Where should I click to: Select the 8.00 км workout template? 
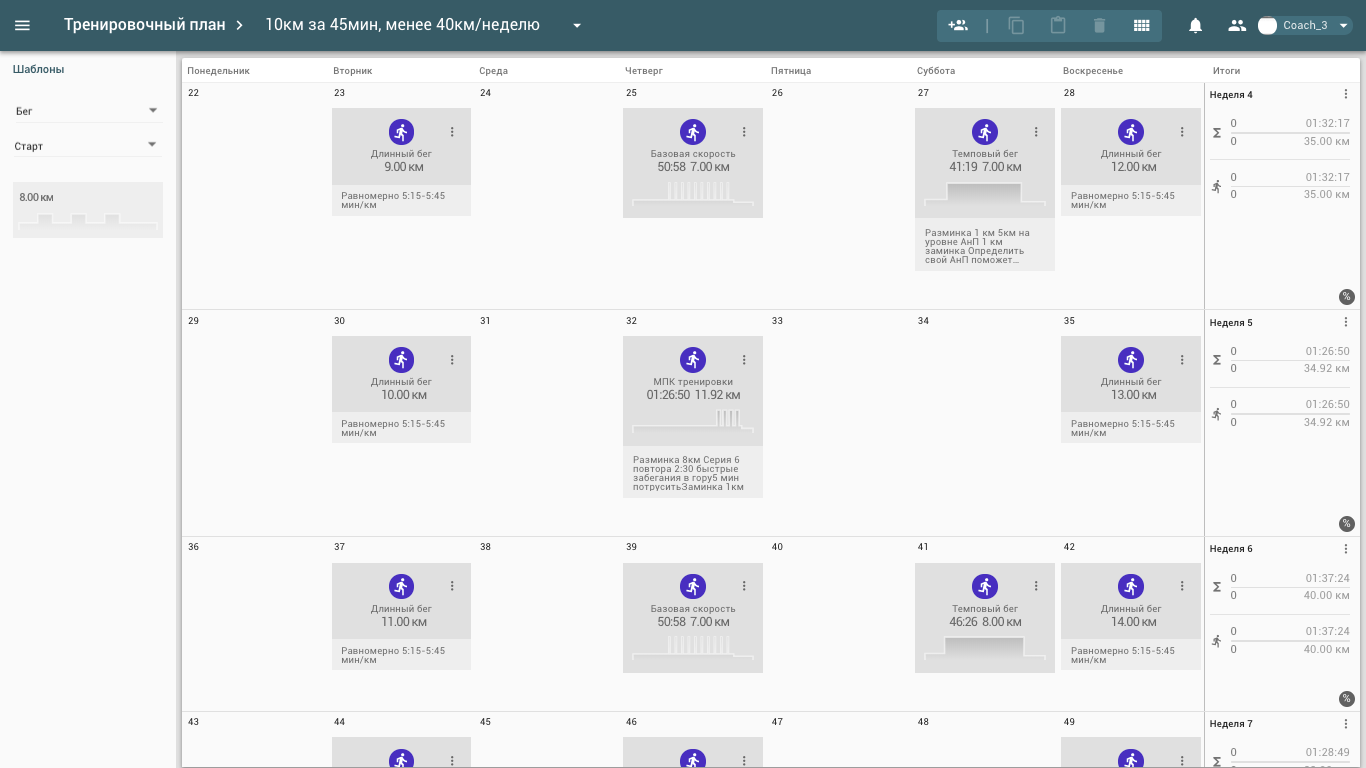(x=88, y=210)
